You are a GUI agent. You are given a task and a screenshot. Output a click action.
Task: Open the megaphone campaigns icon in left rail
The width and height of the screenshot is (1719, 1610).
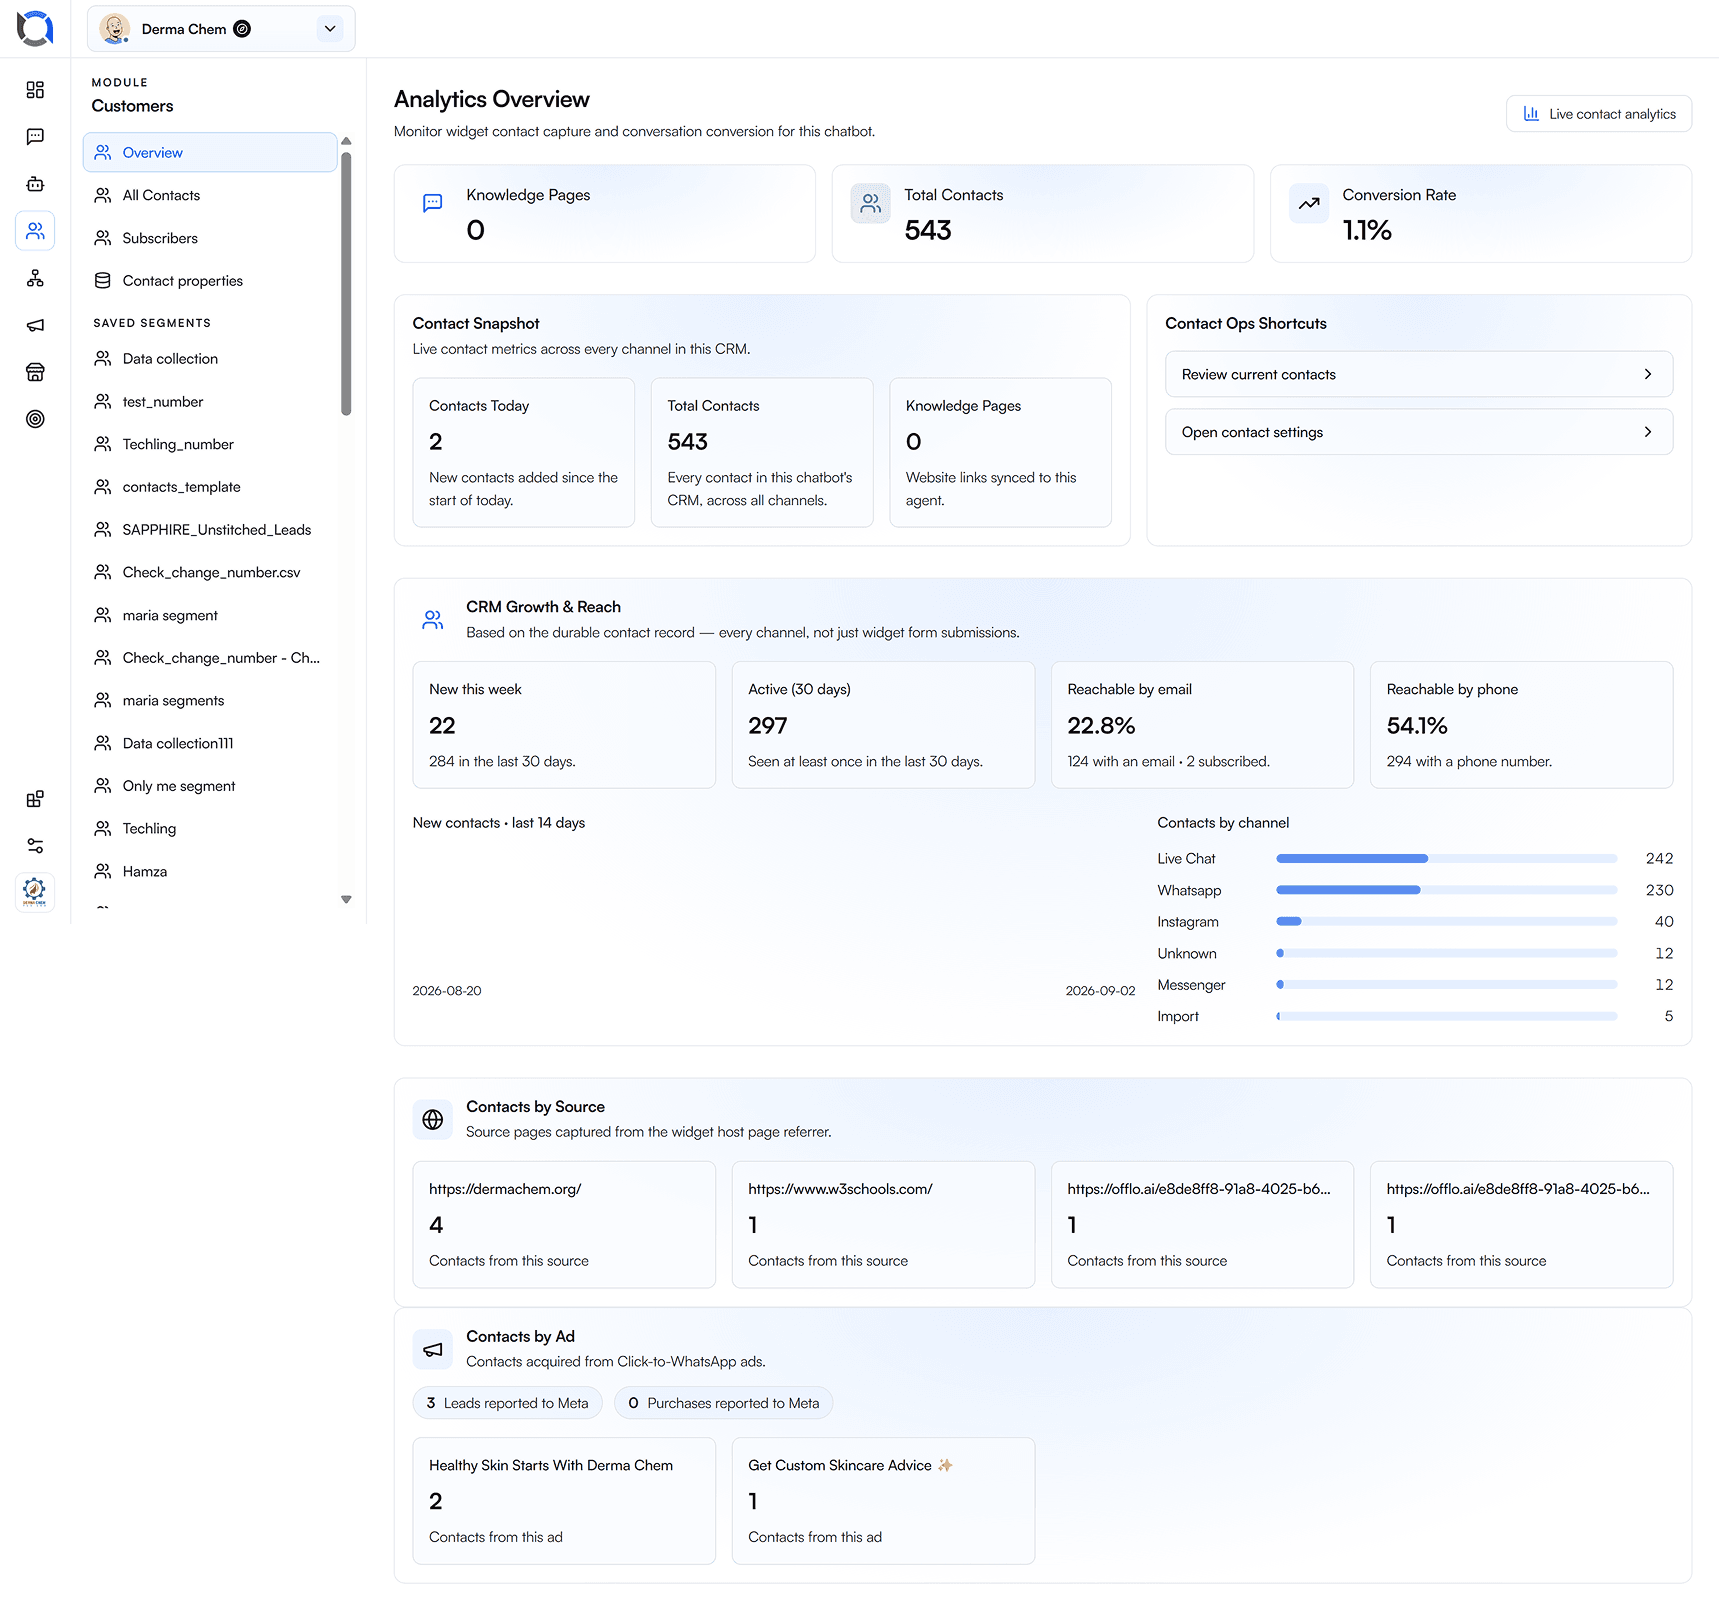pyautogui.click(x=35, y=325)
